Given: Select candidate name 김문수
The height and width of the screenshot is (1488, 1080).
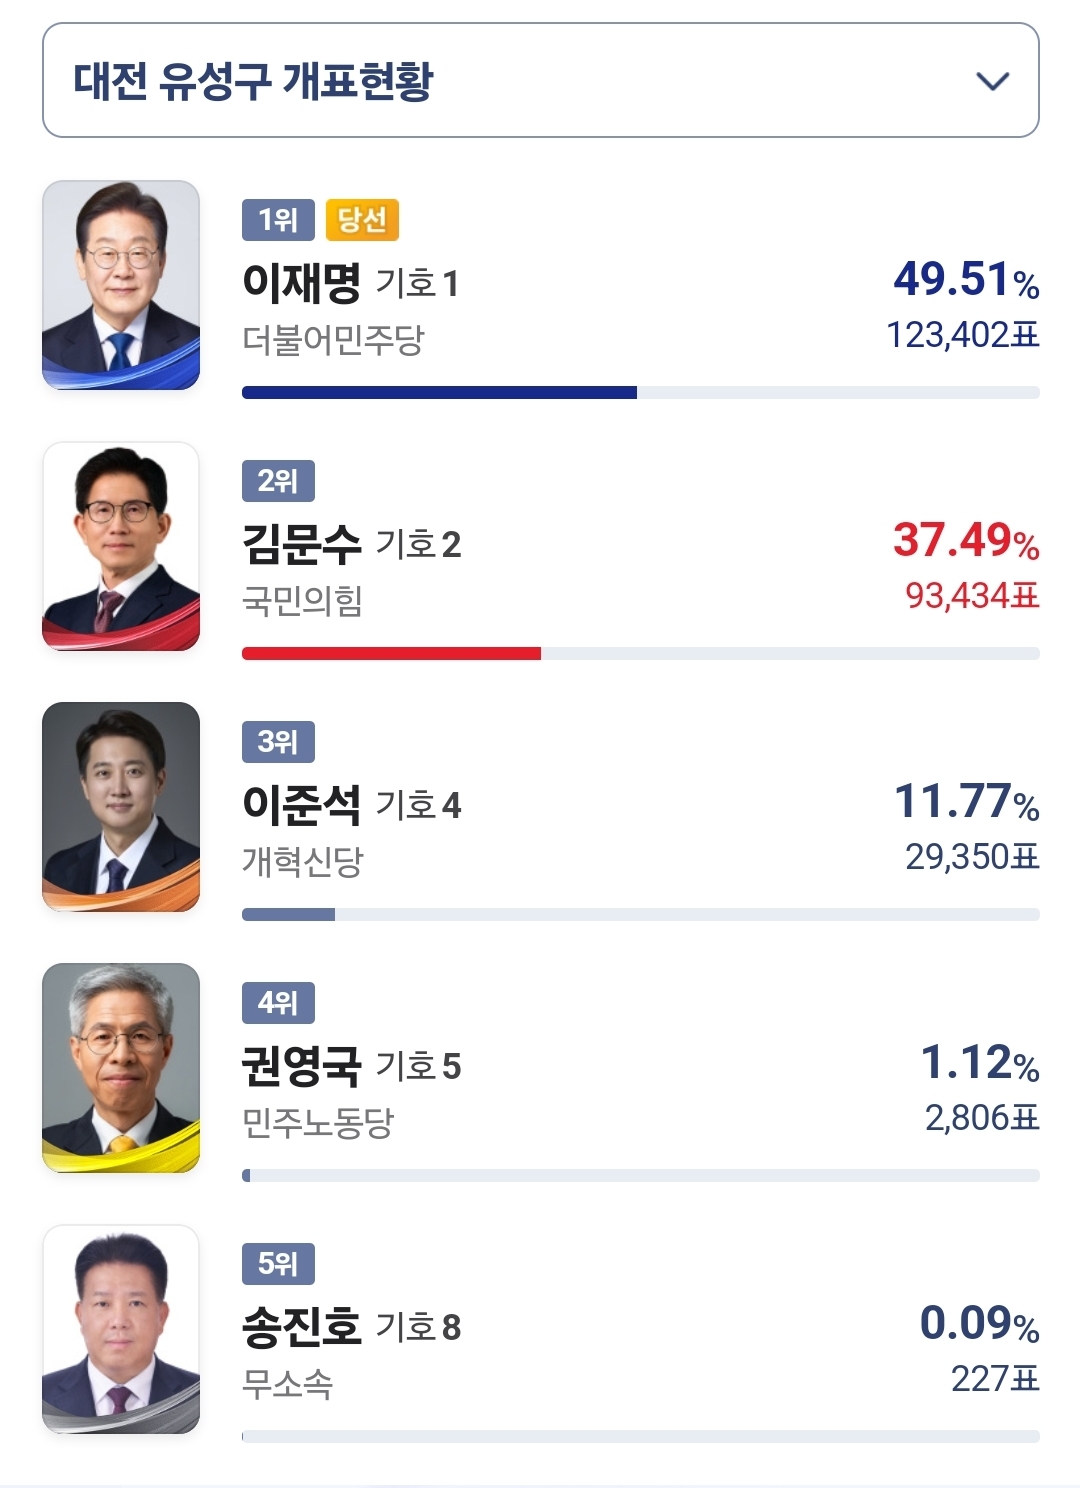Looking at the screenshot, I should pos(301,544).
